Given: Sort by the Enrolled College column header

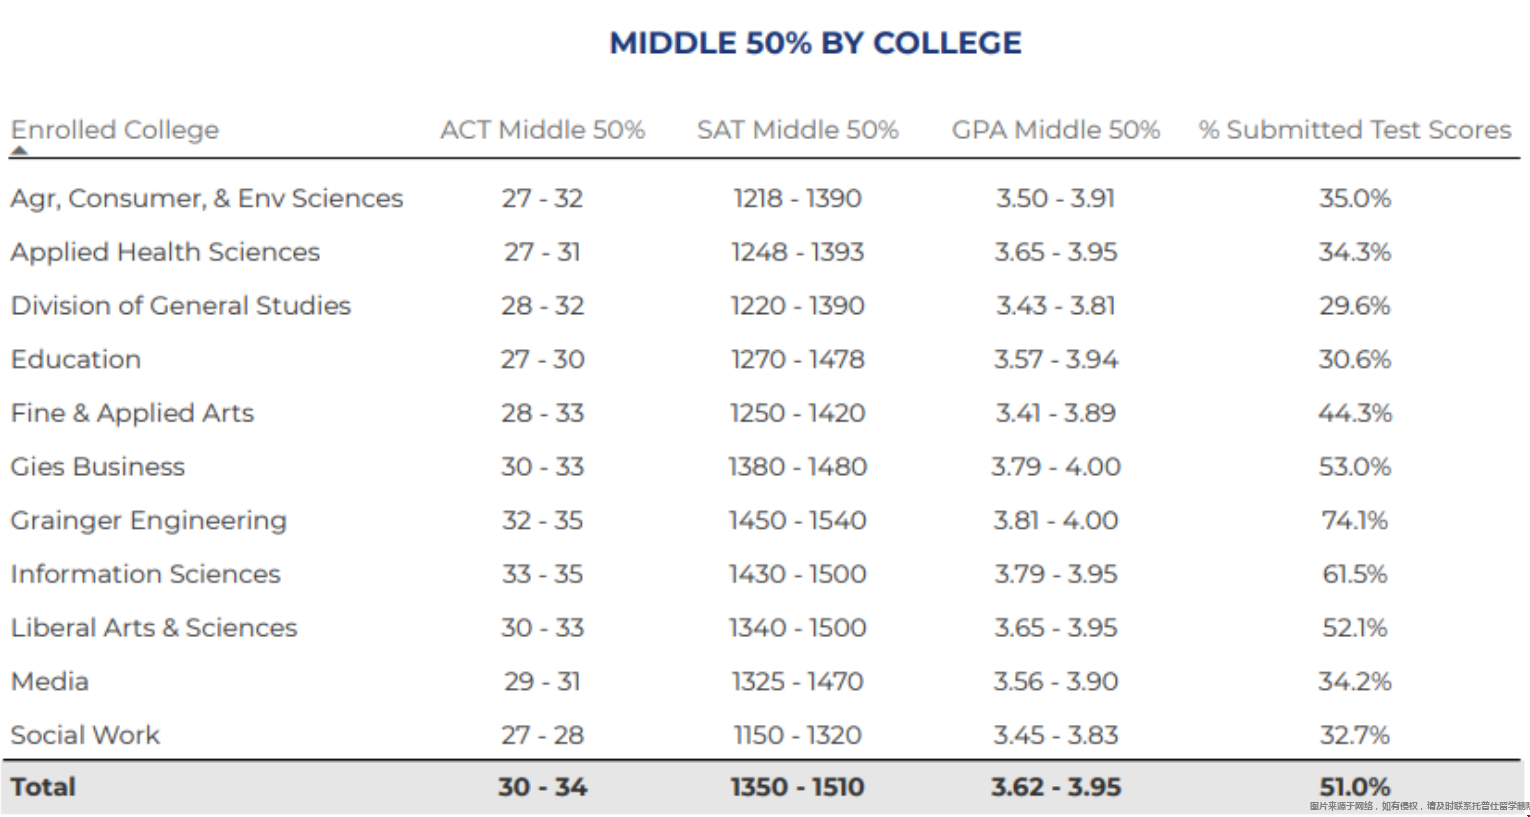Looking at the screenshot, I should (x=115, y=130).
